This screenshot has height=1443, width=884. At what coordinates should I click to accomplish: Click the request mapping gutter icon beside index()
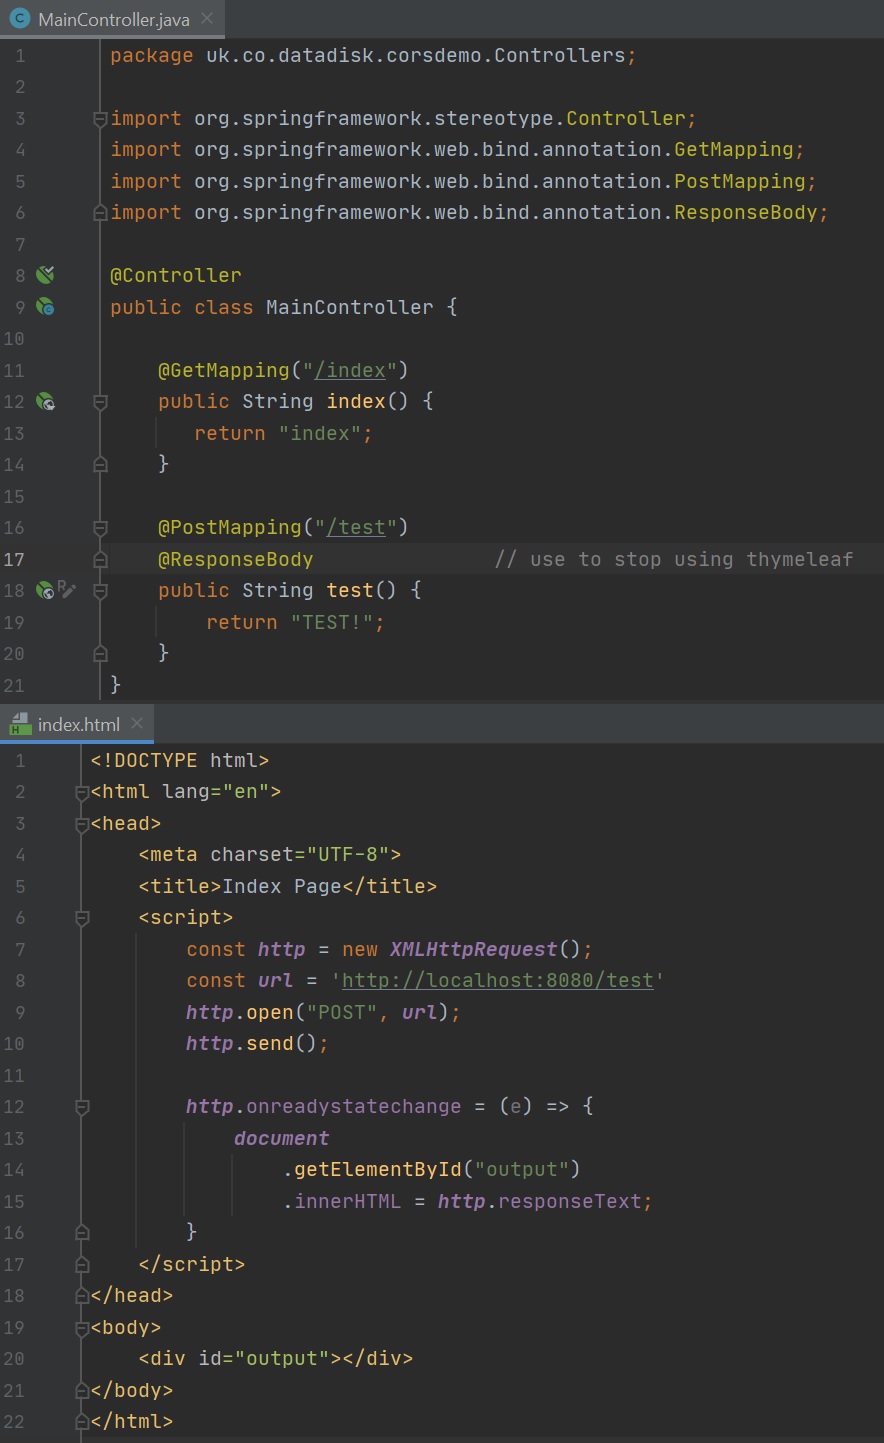point(45,402)
